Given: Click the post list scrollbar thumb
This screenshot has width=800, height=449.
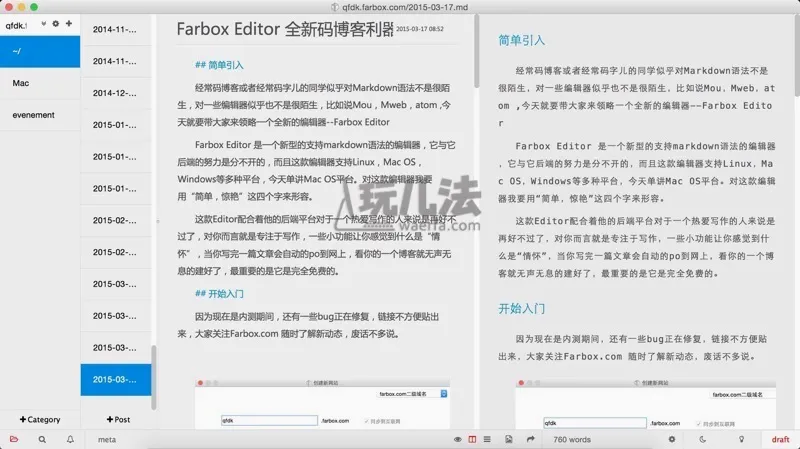Looking at the screenshot, I should (154, 378).
